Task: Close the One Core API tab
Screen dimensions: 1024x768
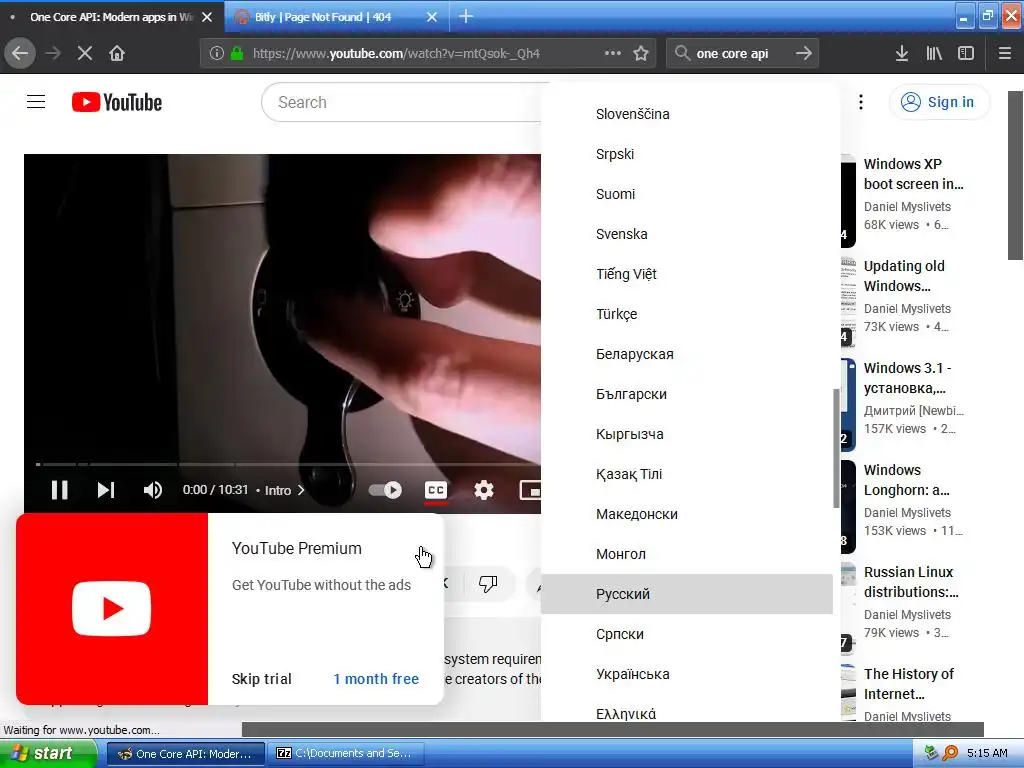Action: (207, 17)
